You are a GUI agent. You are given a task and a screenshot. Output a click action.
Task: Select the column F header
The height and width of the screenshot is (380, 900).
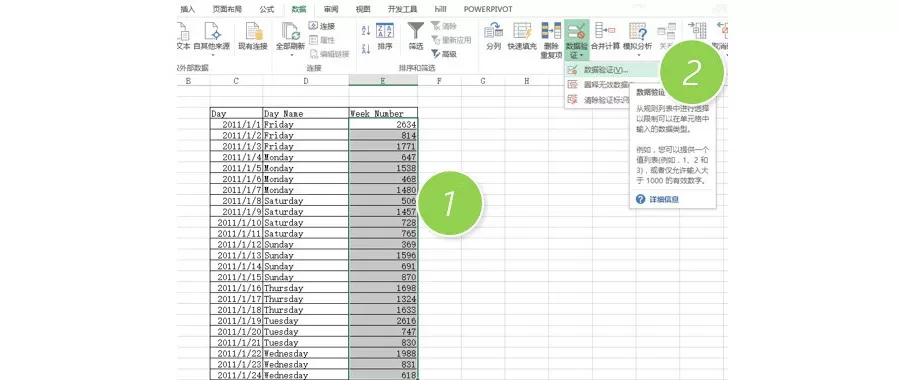tap(439, 81)
